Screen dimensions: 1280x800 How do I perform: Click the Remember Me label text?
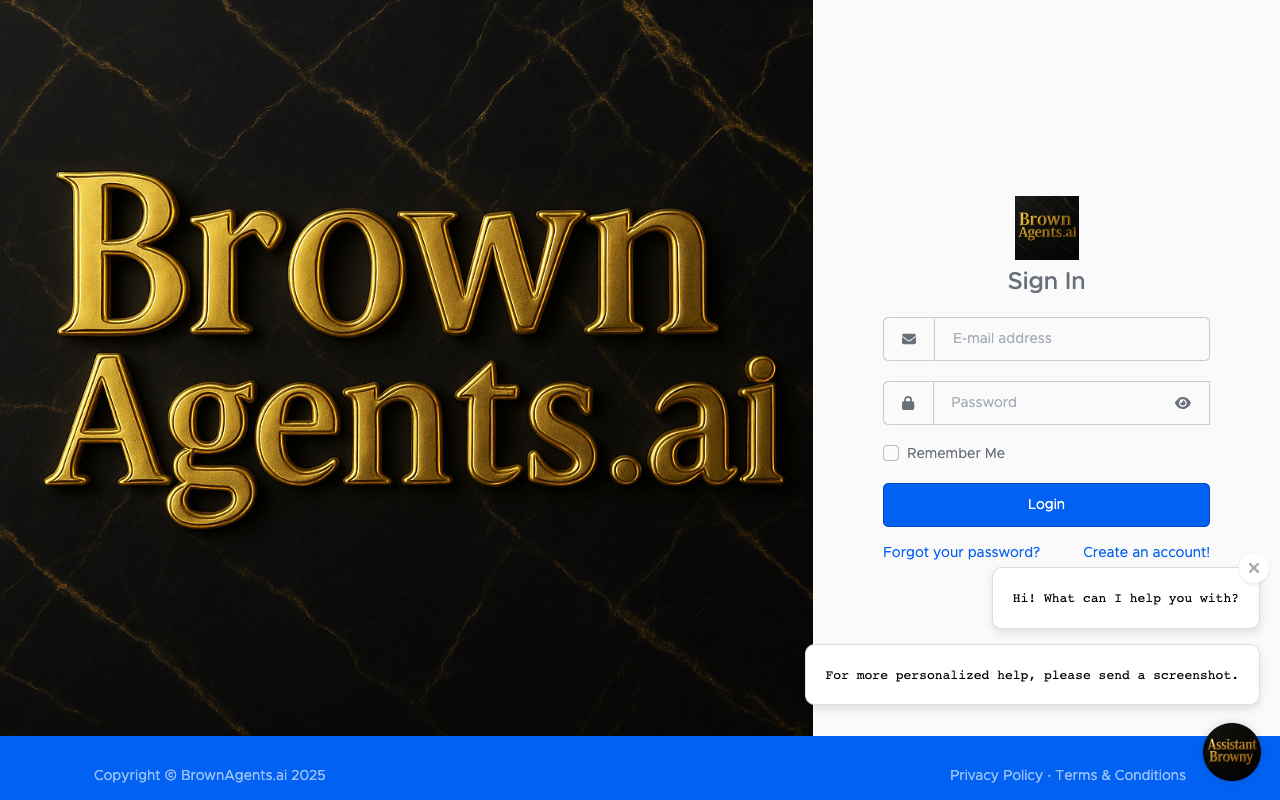(x=955, y=453)
